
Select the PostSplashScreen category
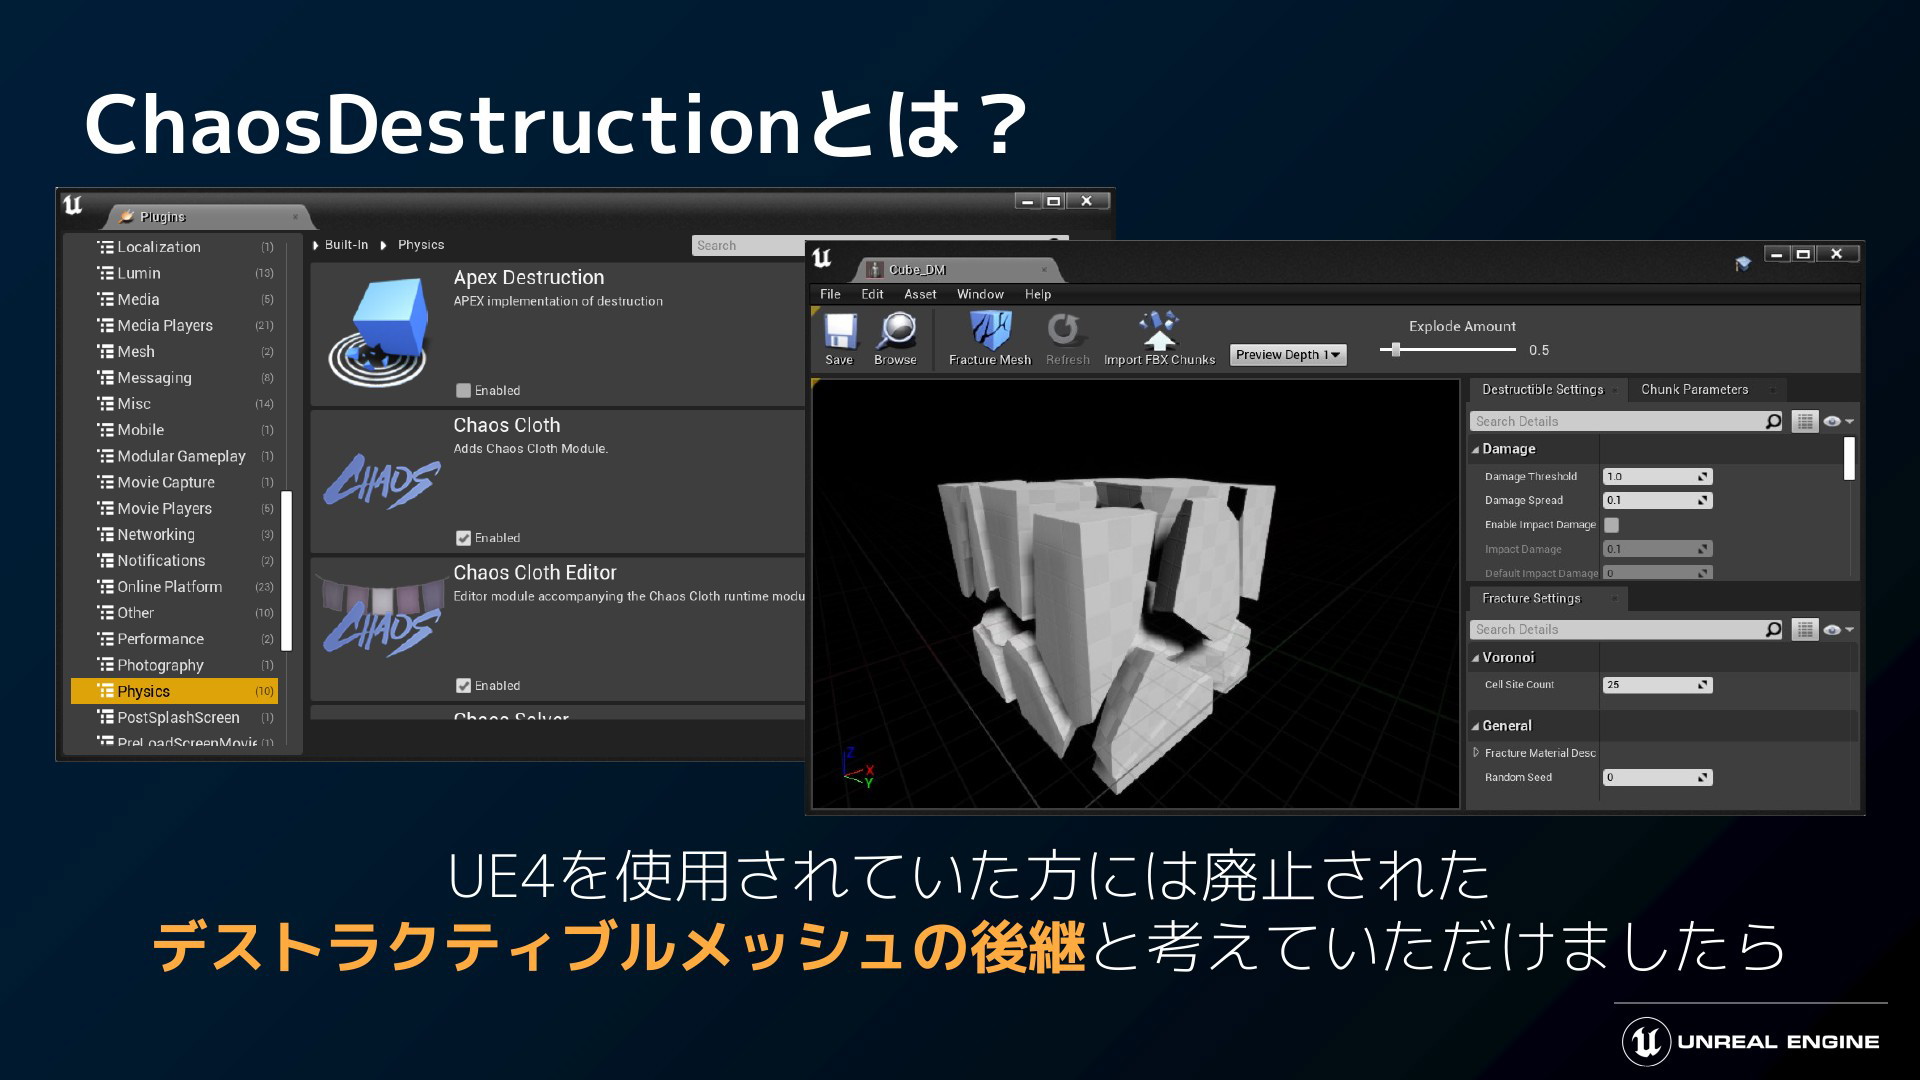click(x=174, y=718)
